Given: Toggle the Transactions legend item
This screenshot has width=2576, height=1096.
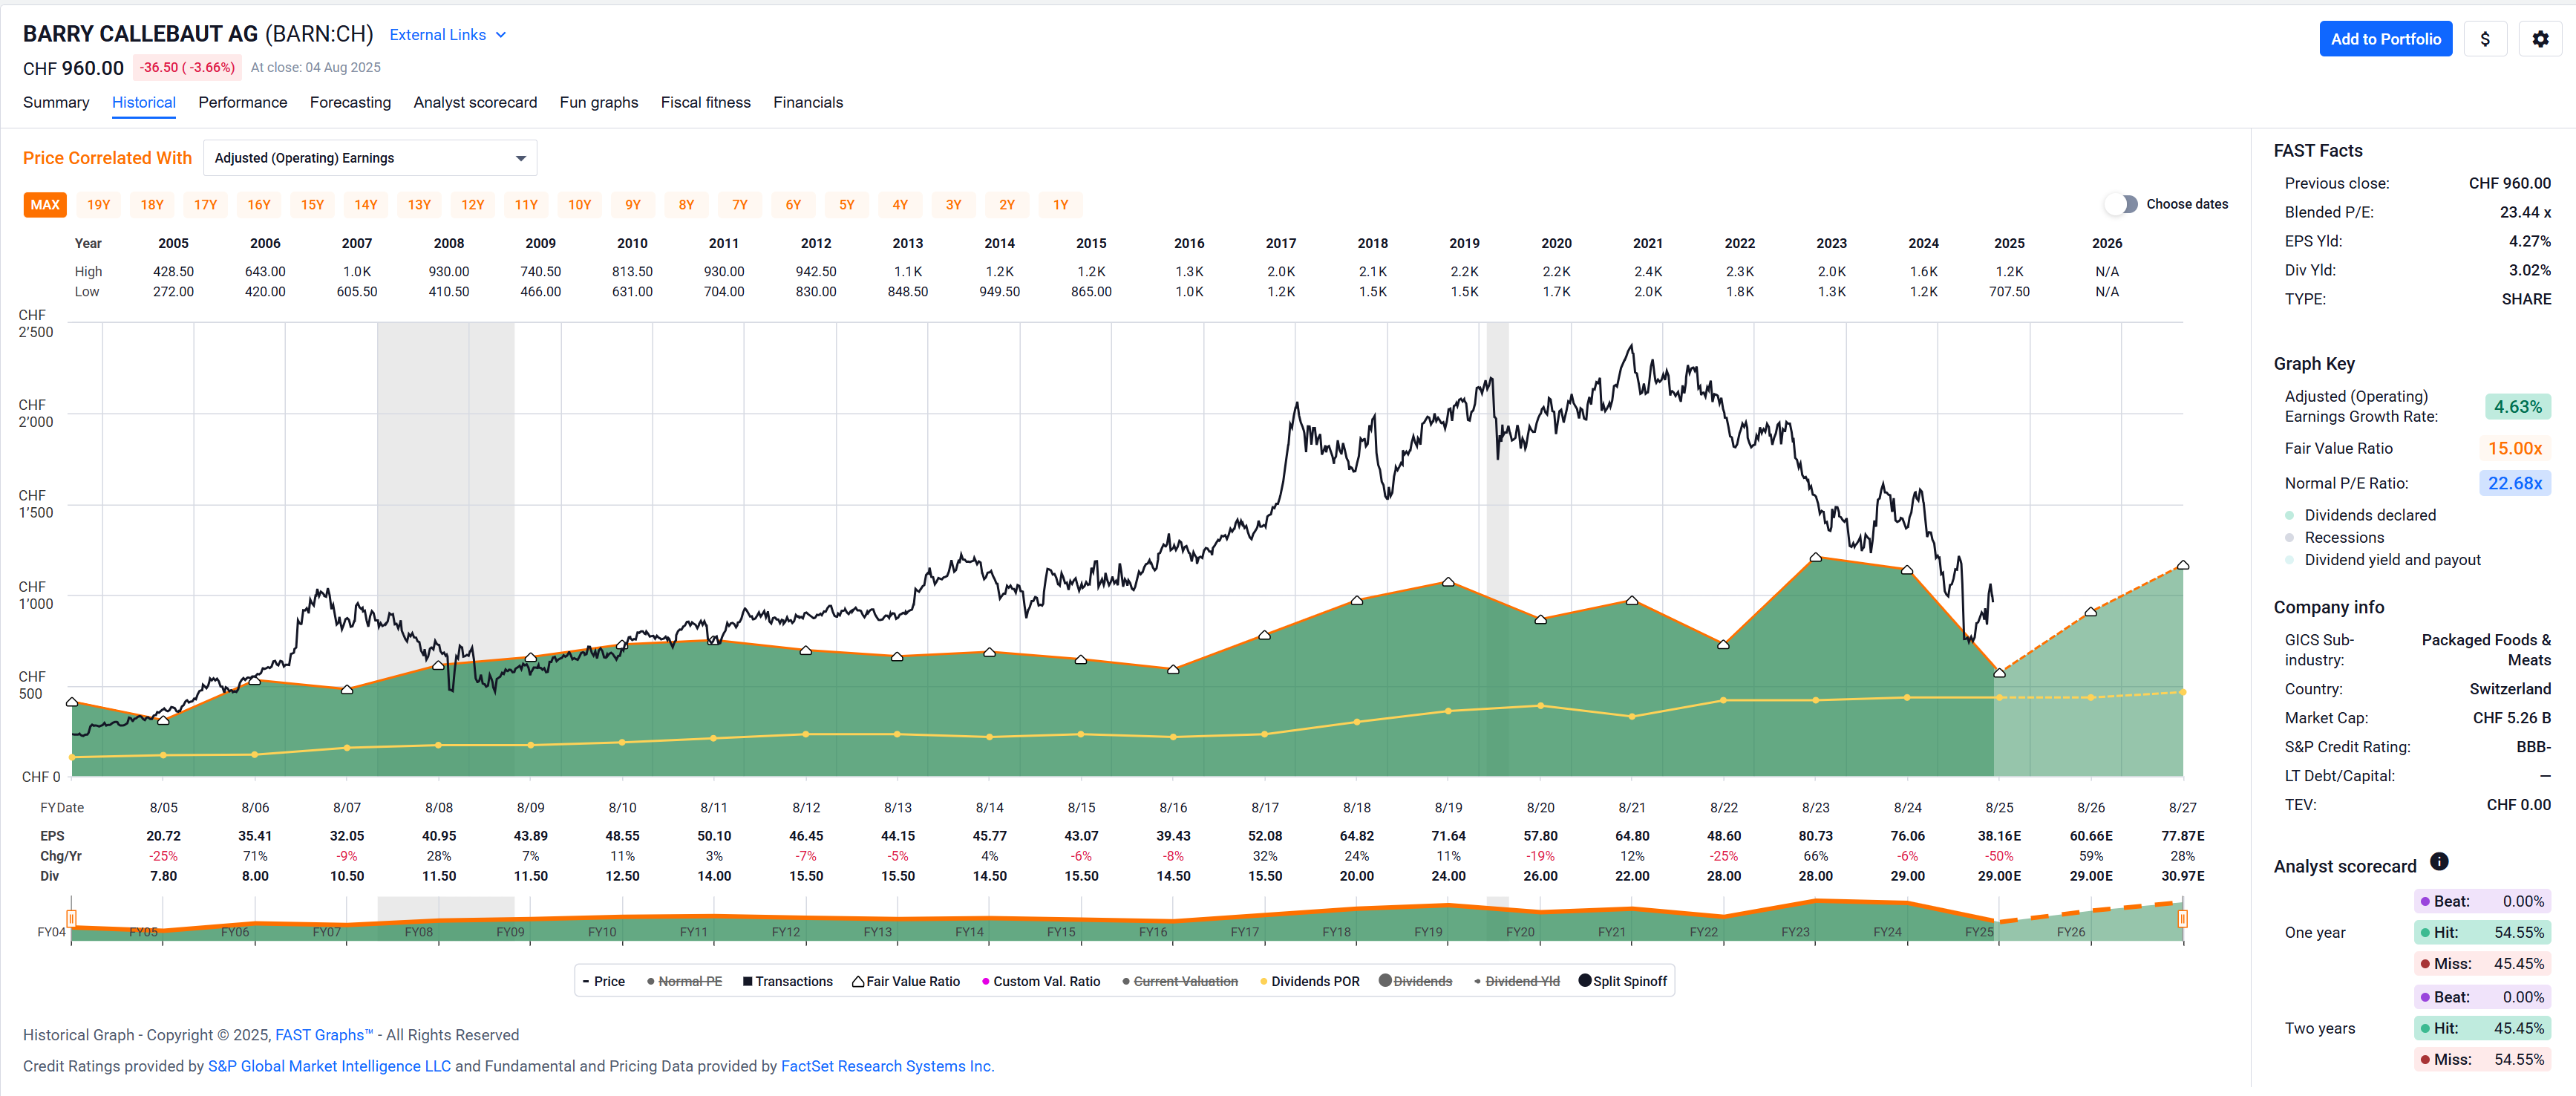Looking at the screenshot, I should tap(787, 981).
